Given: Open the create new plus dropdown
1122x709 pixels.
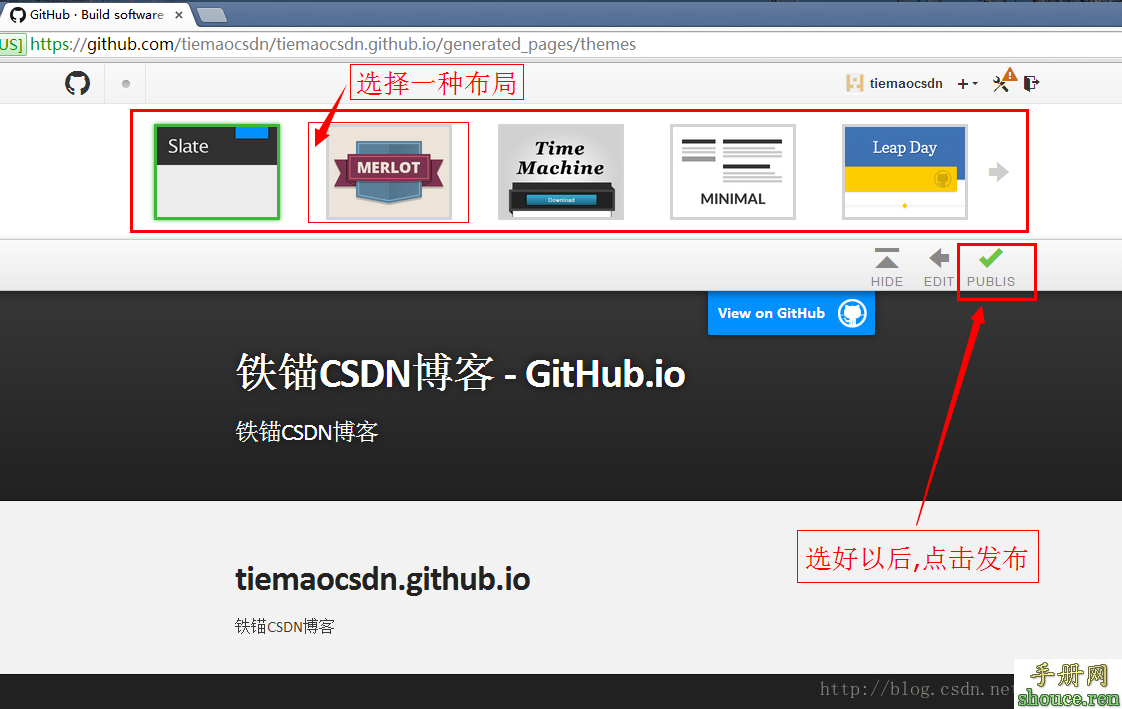Looking at the screenshot, I should [967, 84].
